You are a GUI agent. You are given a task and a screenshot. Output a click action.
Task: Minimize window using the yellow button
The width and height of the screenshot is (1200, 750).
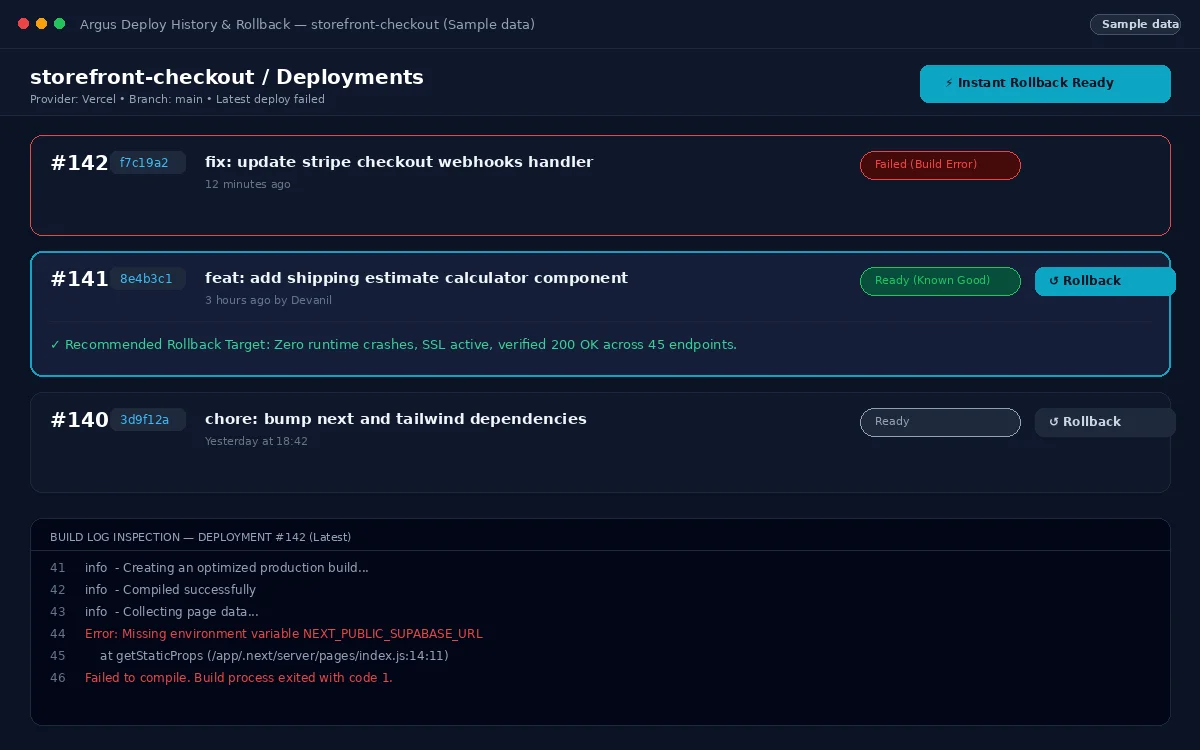(41, 24)
